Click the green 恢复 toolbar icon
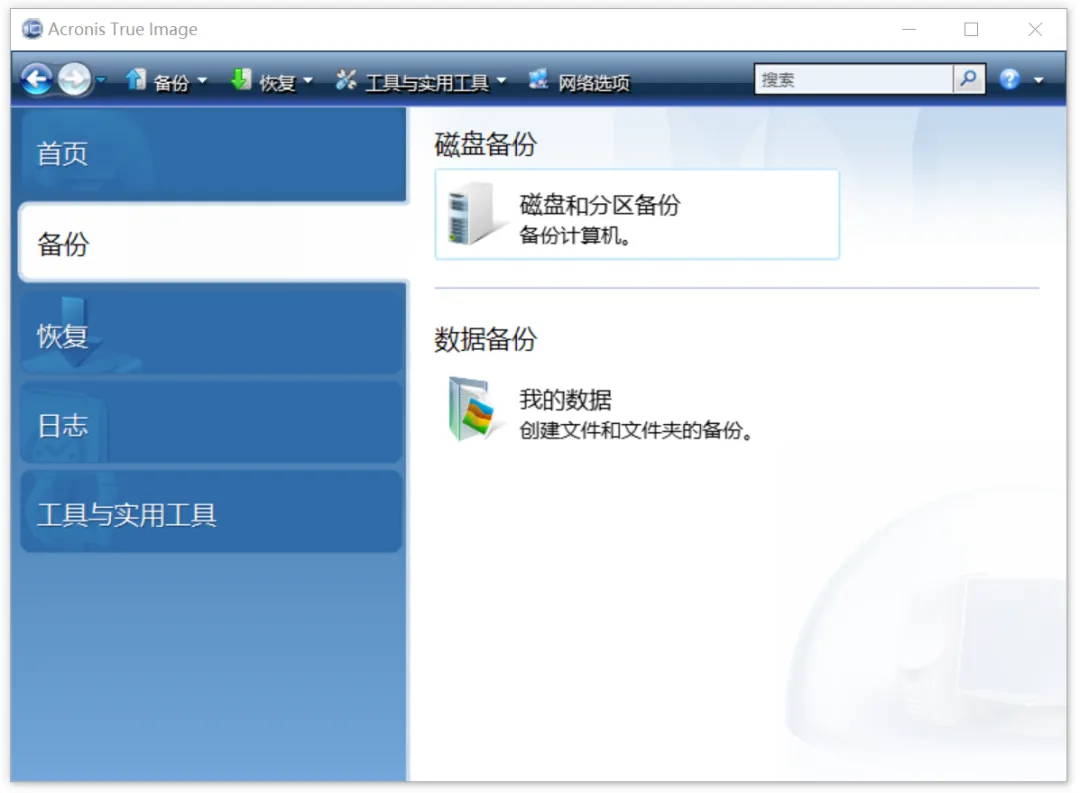The image size is (1080, 793). tap(241, 80)
